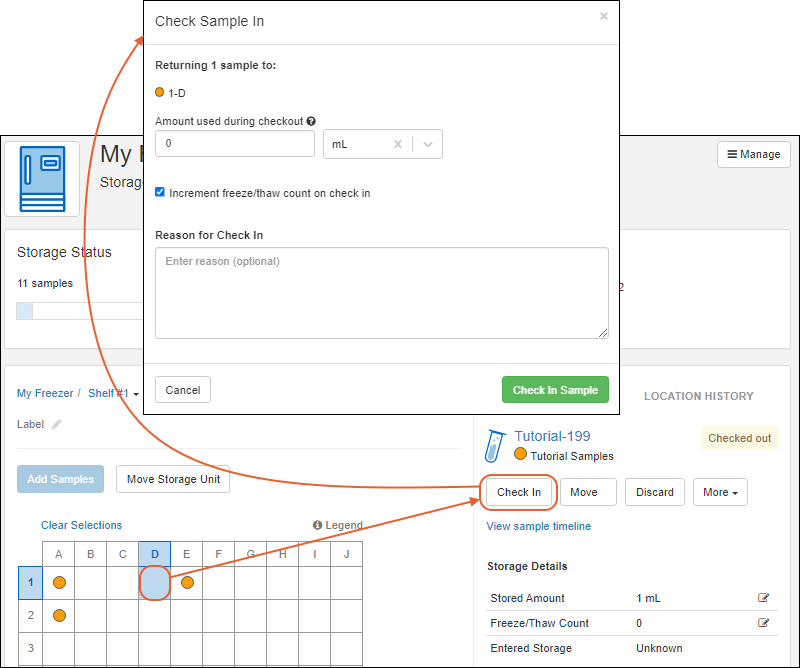Click the freezer icon at top left
800x668 pixels.
(42, 178)
